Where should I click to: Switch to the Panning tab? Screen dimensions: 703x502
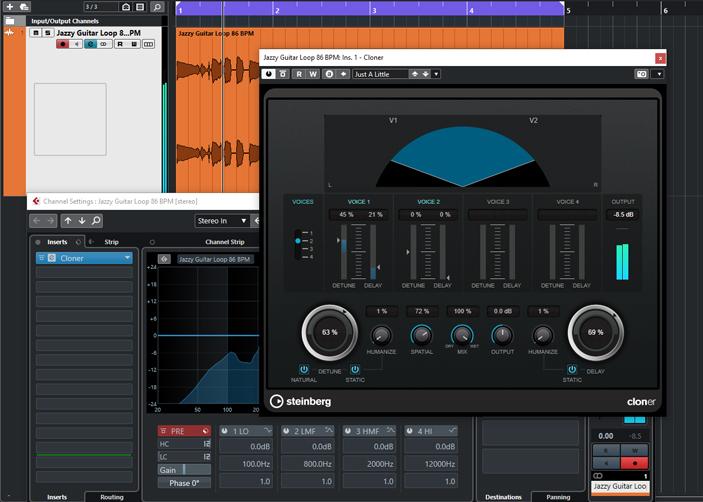tap(558, 496)
